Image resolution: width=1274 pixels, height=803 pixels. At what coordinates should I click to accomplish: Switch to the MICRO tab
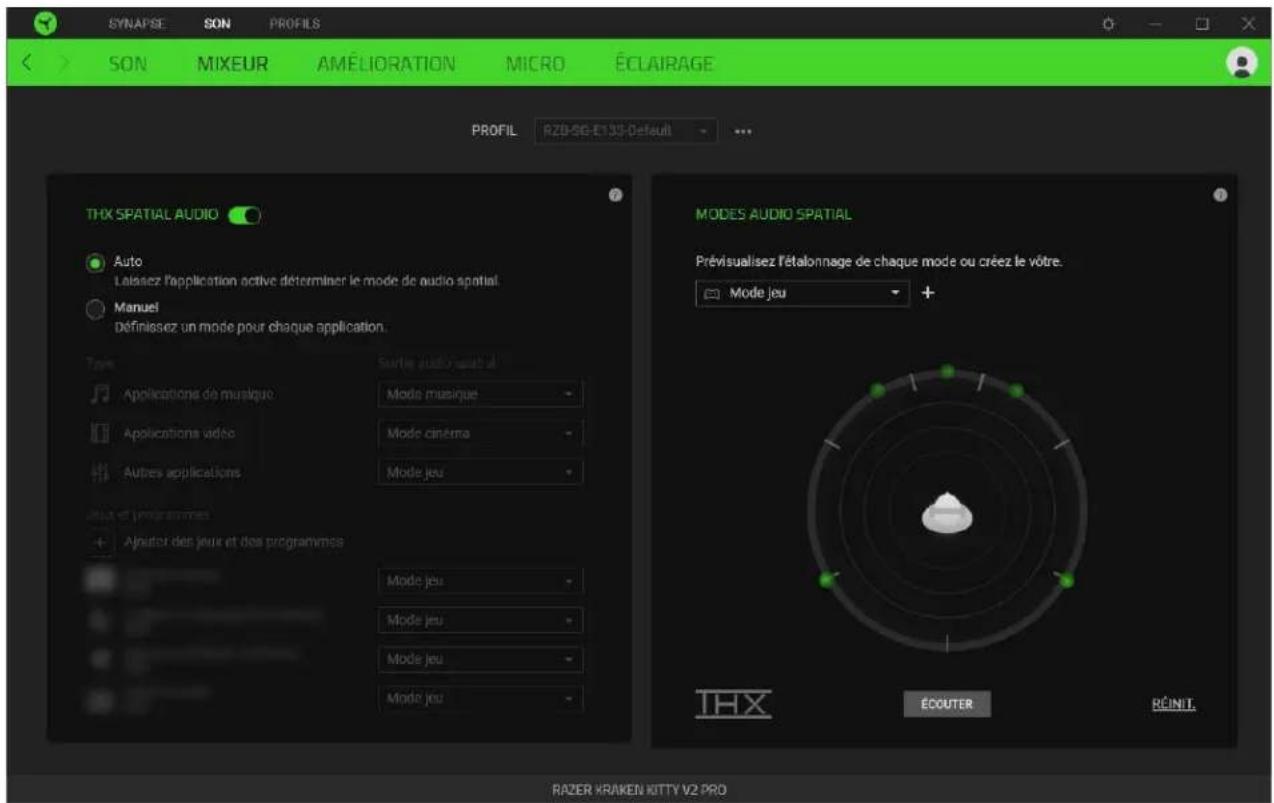pos(537,64)
